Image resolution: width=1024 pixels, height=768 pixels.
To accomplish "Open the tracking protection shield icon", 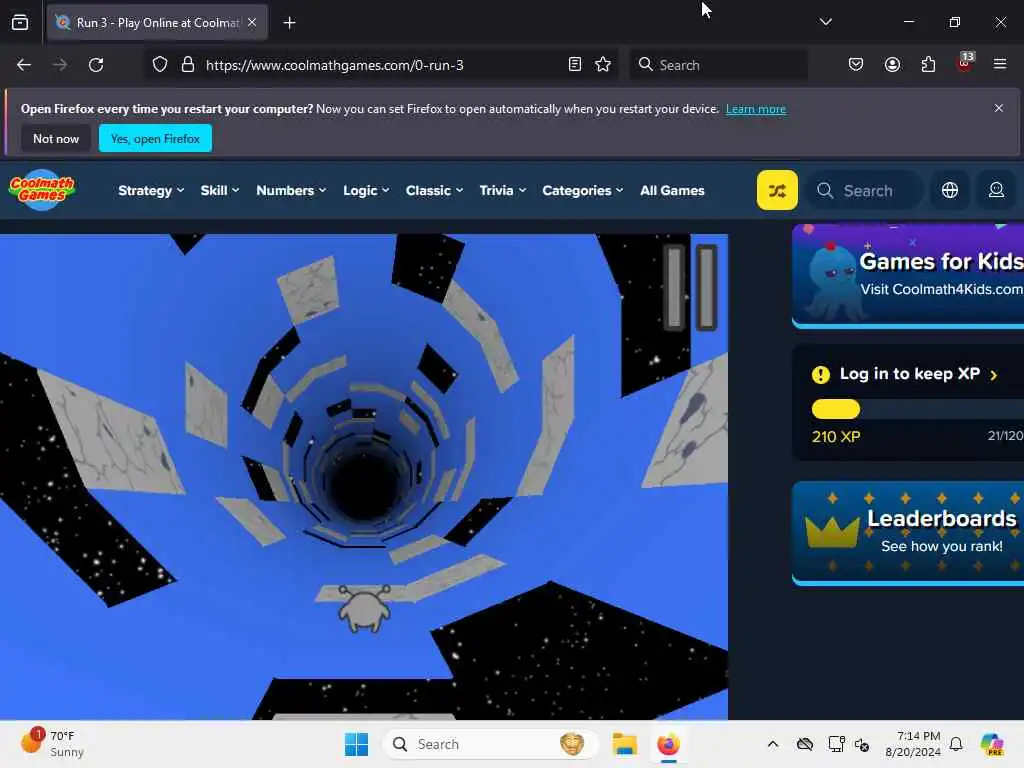I will click(160, 65).
